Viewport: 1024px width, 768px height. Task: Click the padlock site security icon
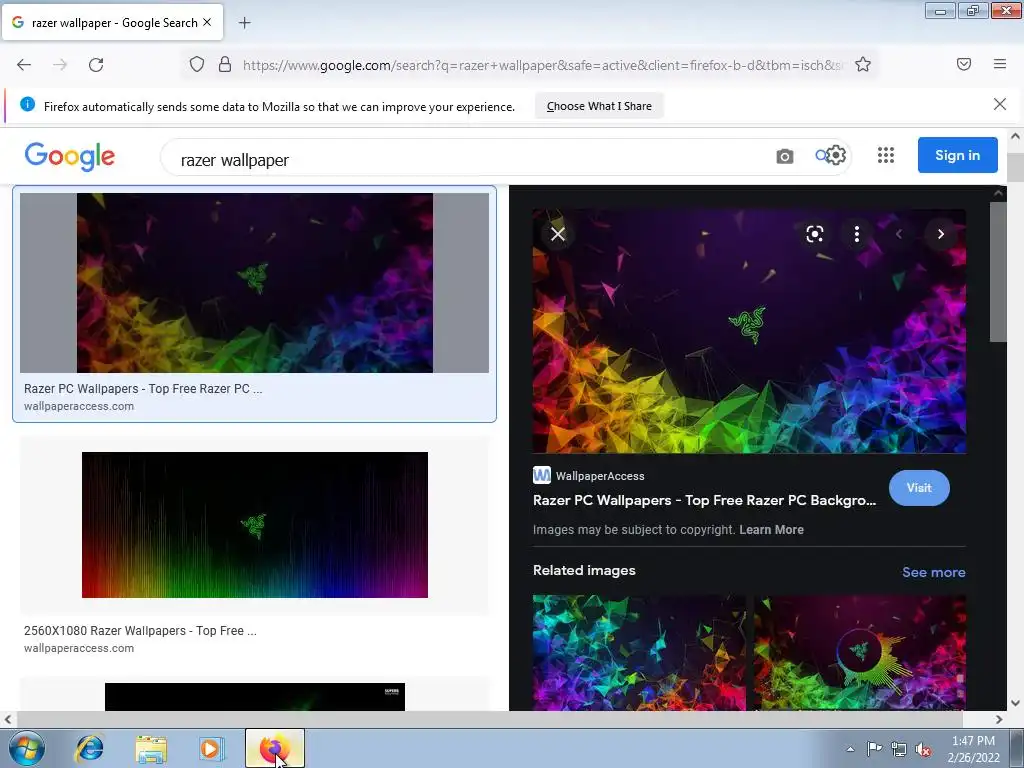[225, 65]
